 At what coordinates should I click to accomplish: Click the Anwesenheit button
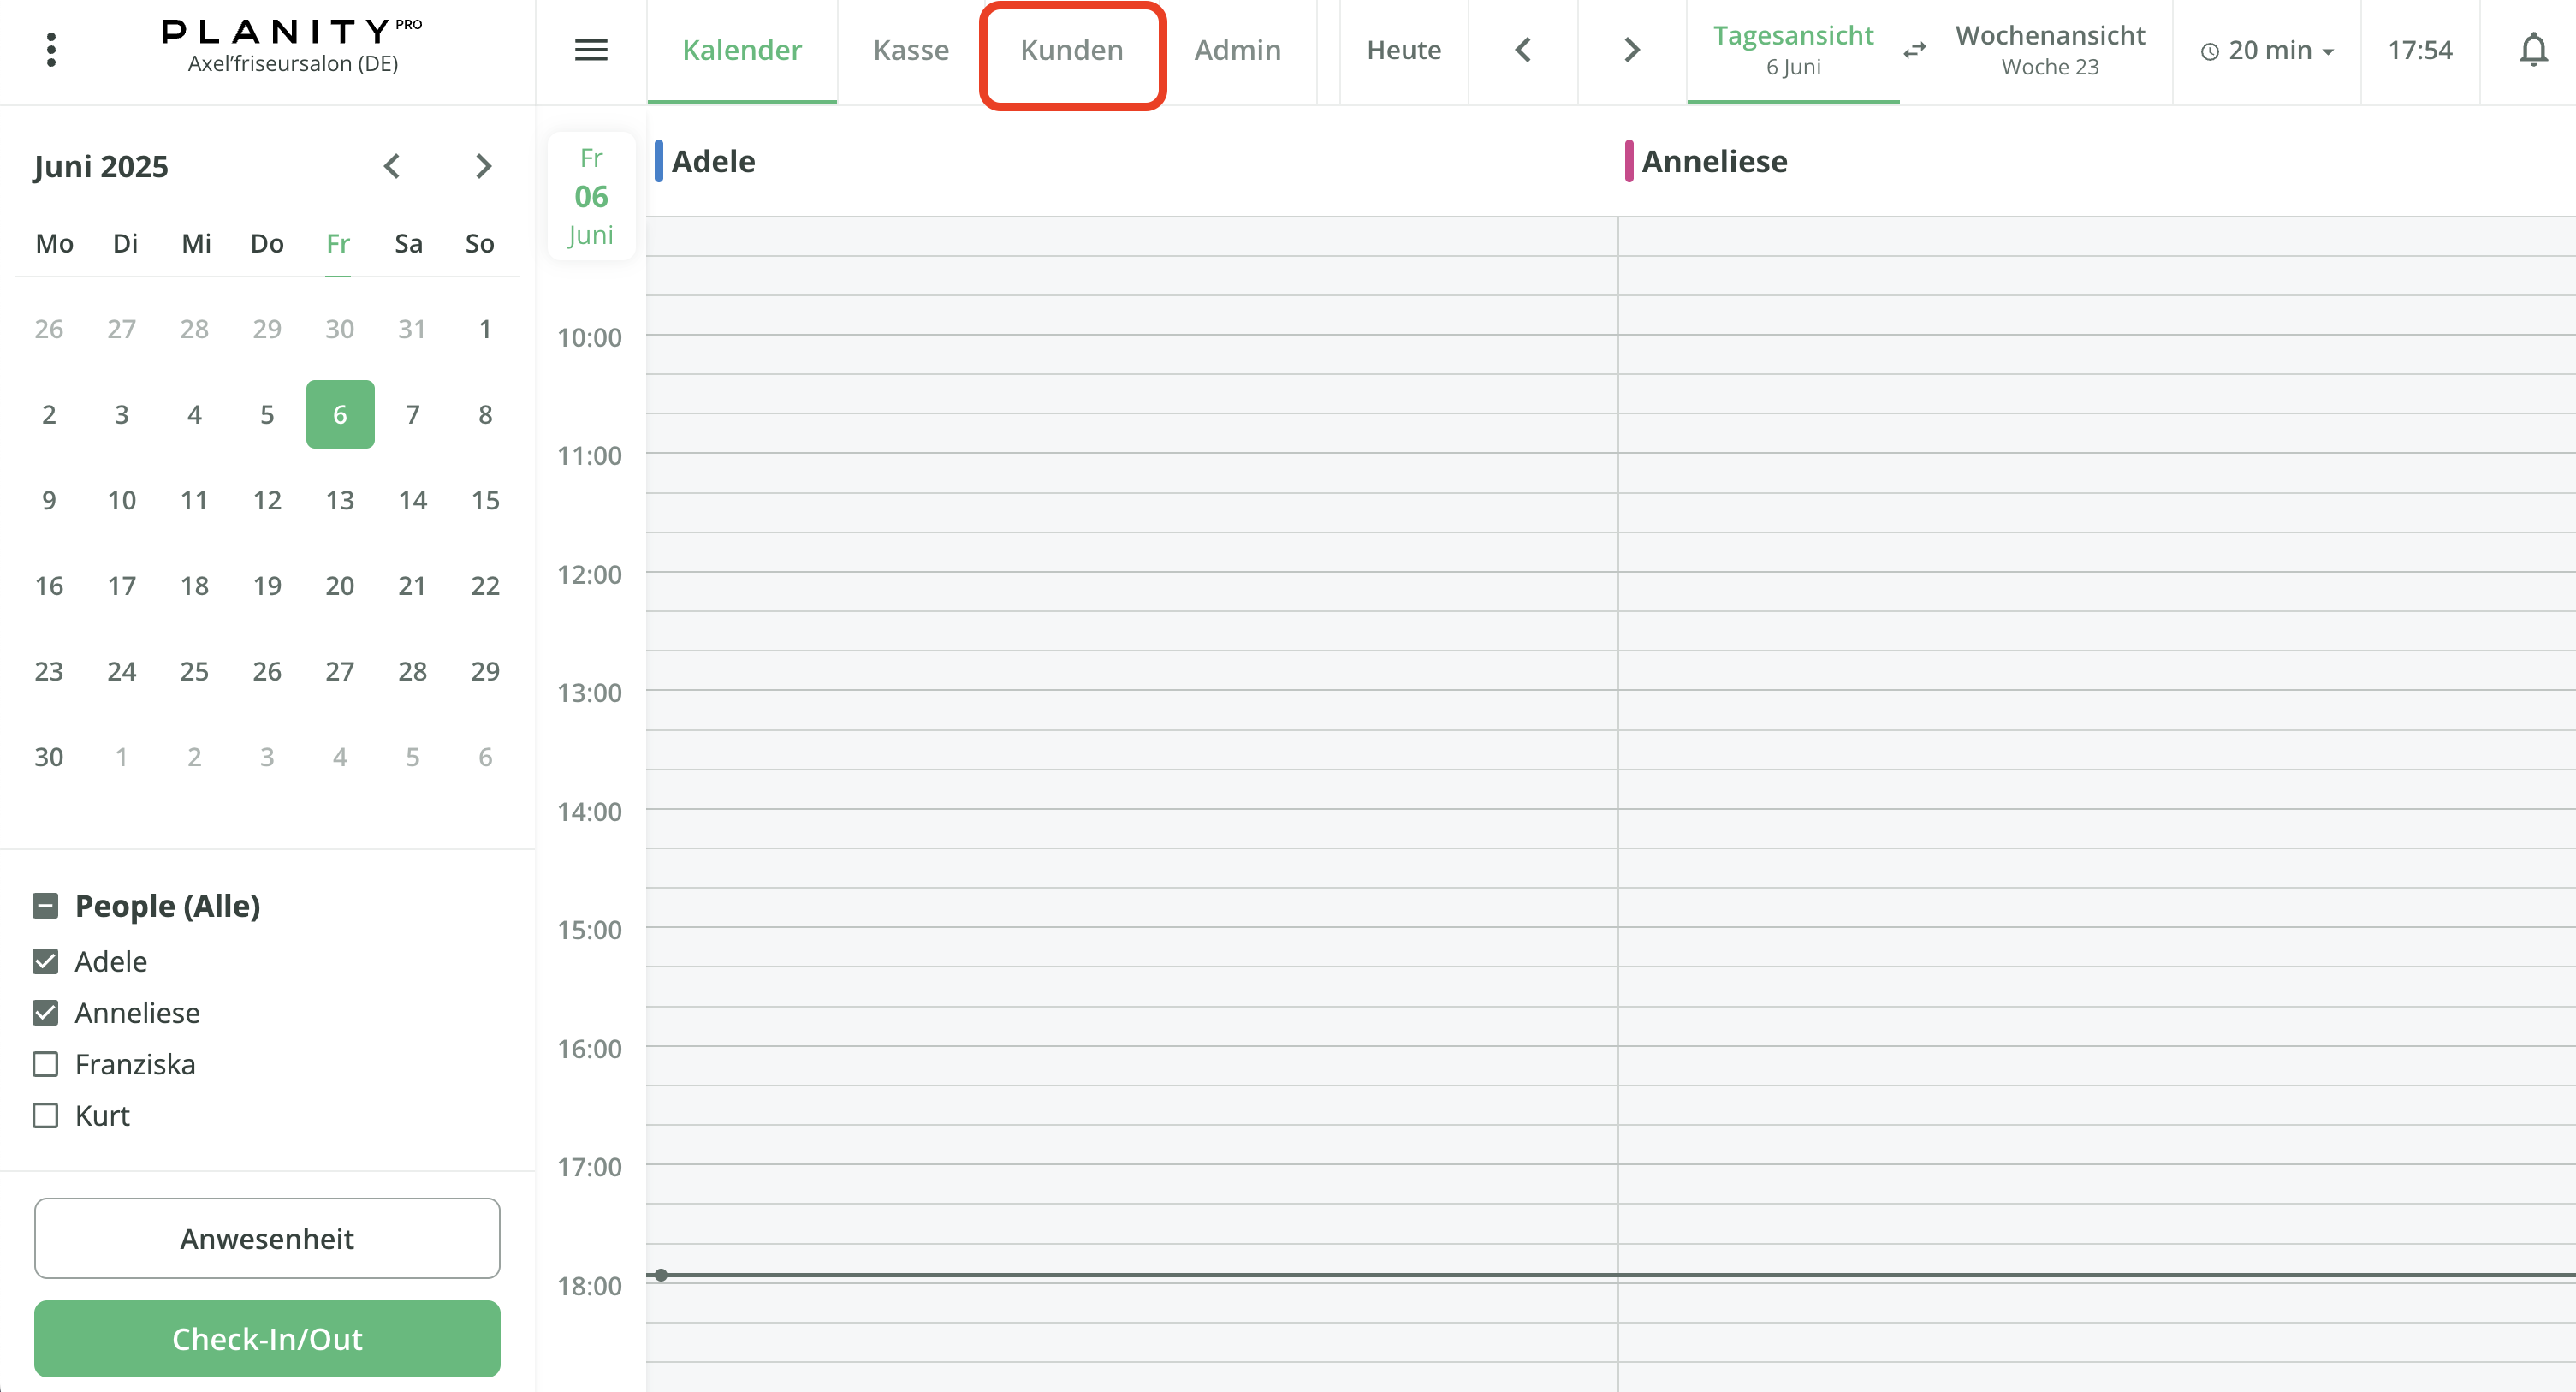[266, 1238]
